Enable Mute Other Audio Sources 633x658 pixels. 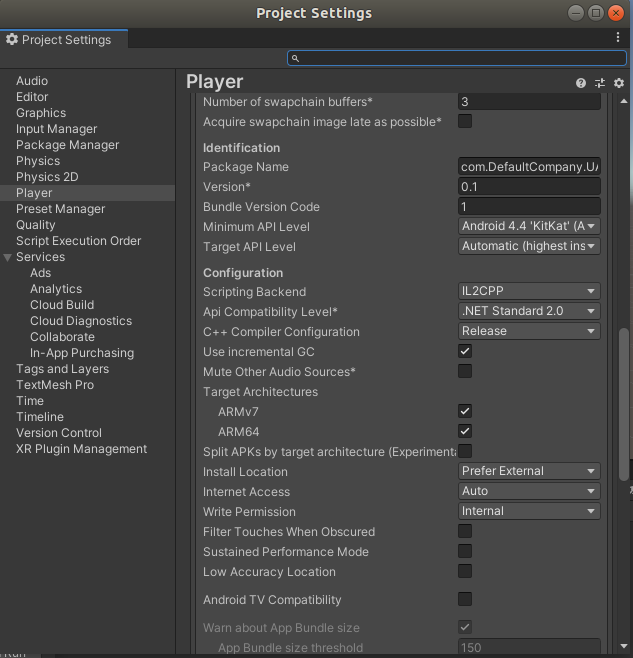[x=465, y=371]
